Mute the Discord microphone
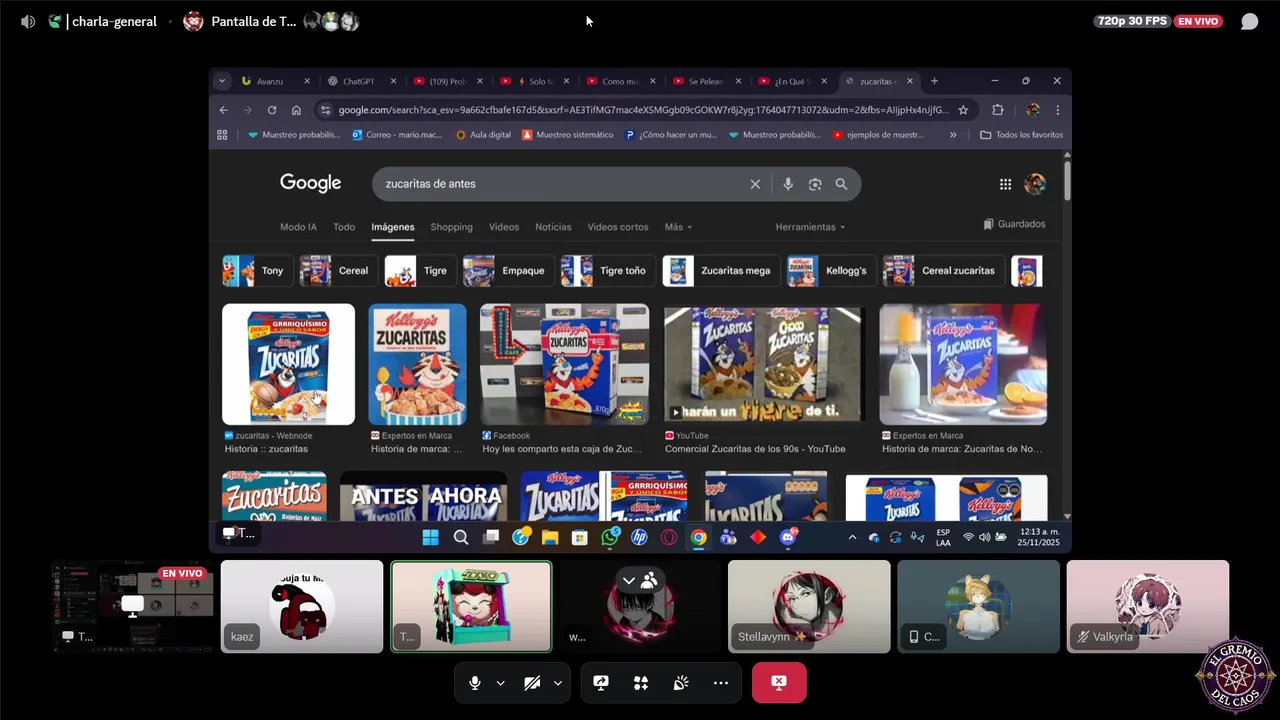Screen dimensions: 1280x720 pyautogui.click(x=475, y=683)
